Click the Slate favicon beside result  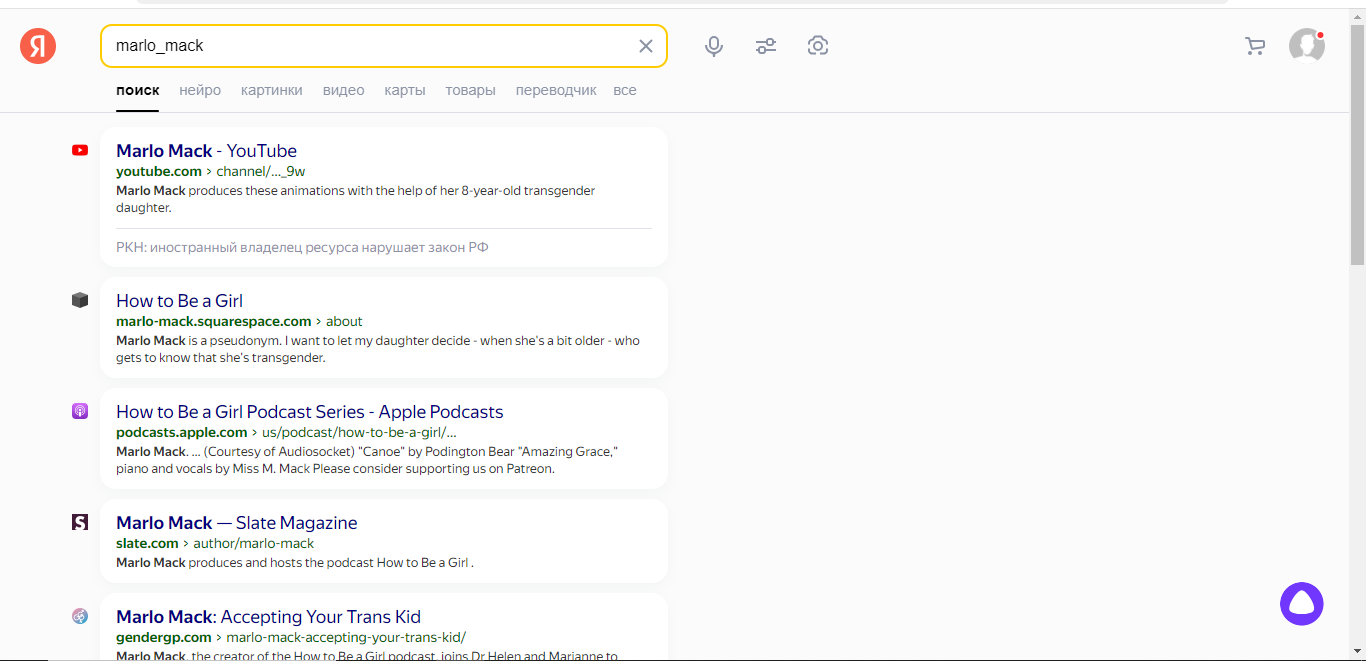click(x=80, y=522)
